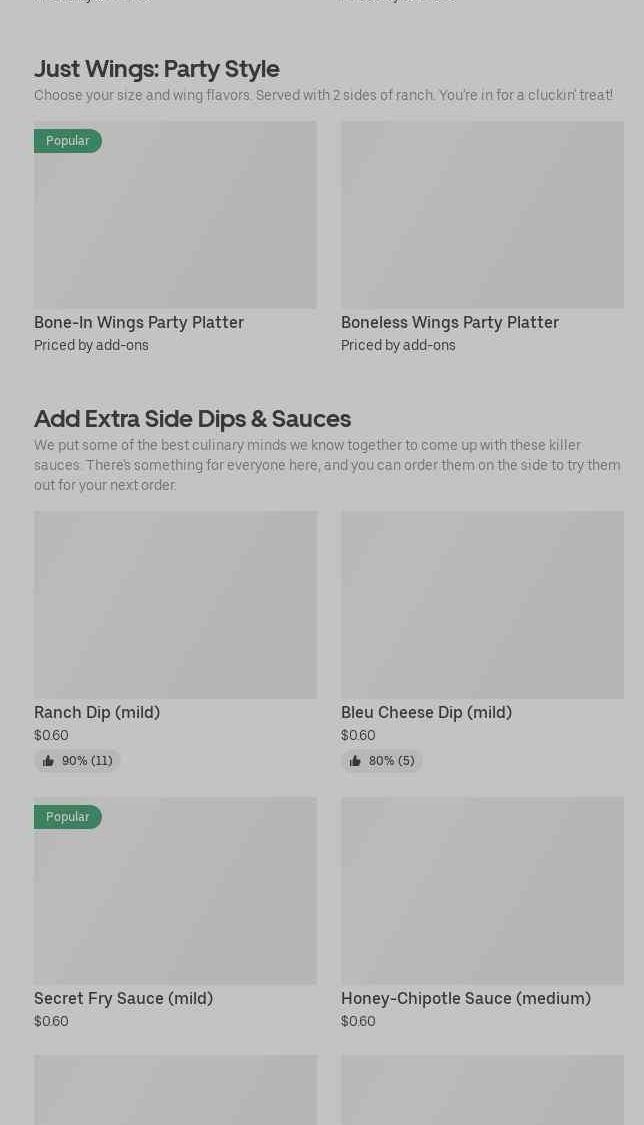Click Add Extra Side Dips & Sauces heading
This screenshot has height=1125, width=644.
(x=192, y=418)
